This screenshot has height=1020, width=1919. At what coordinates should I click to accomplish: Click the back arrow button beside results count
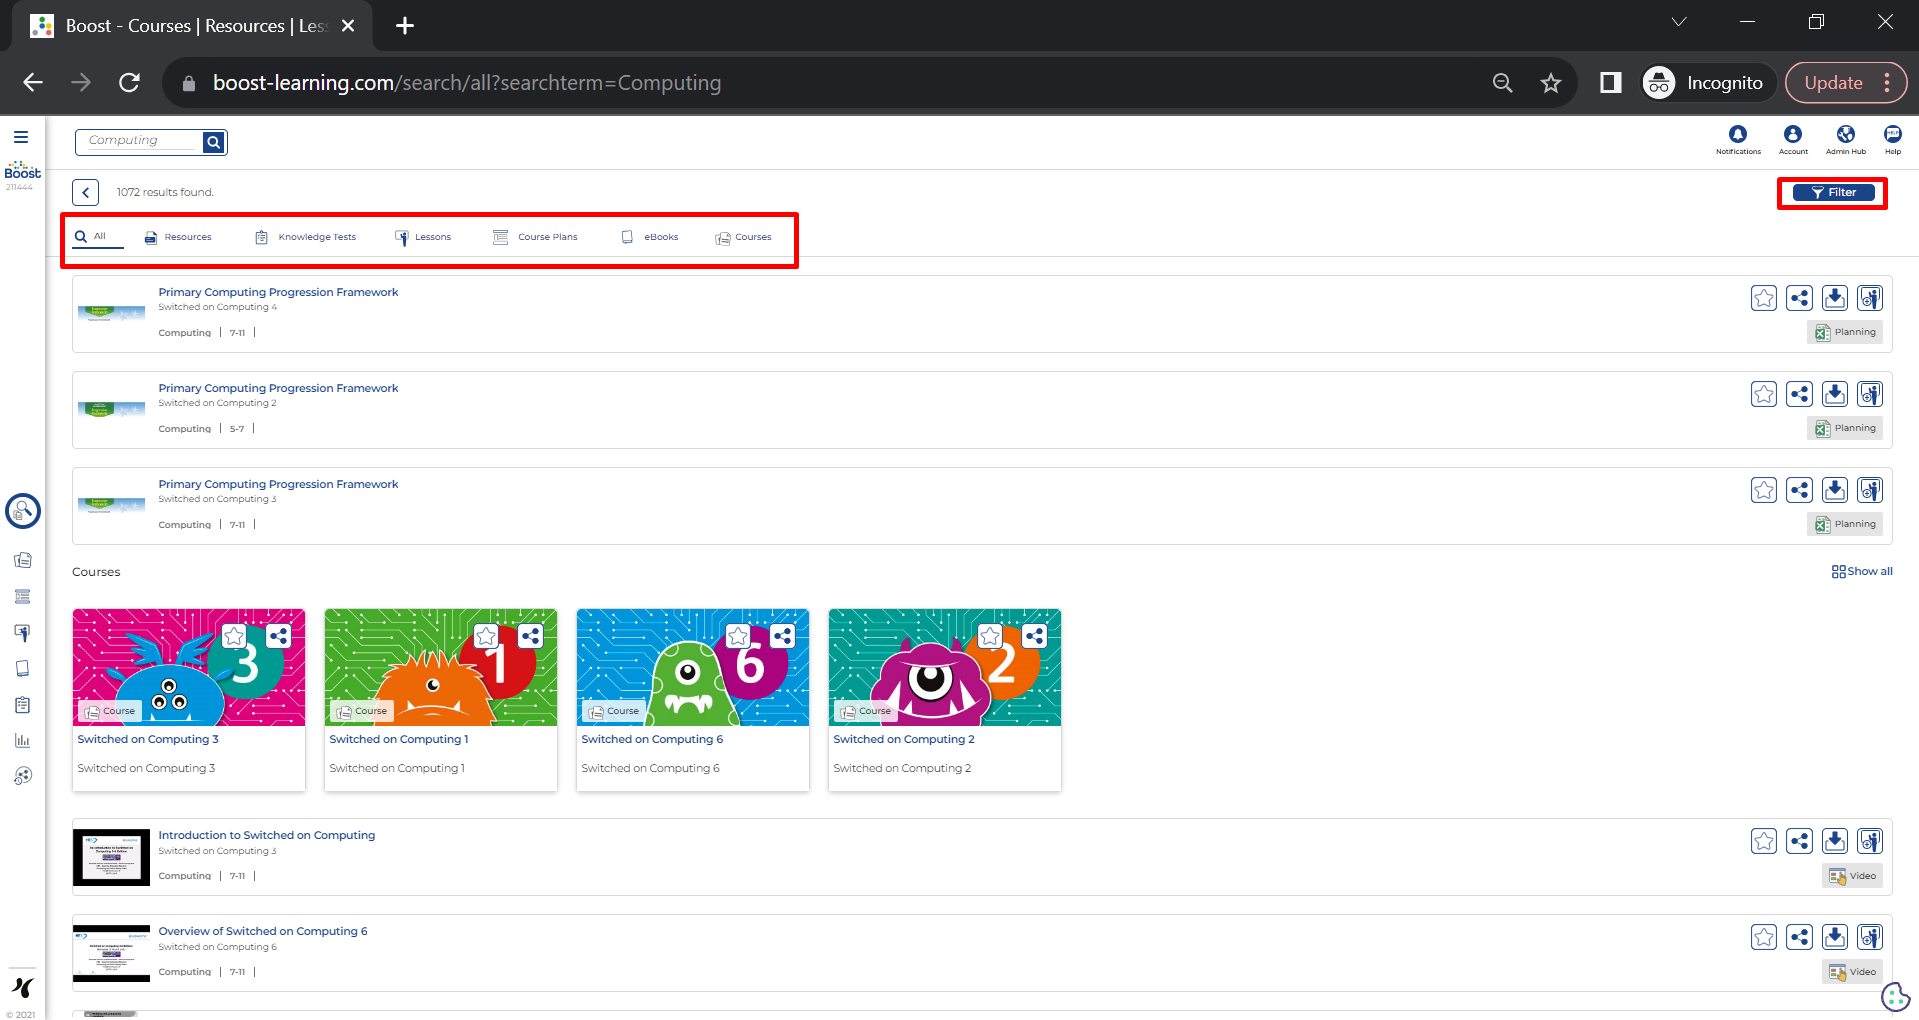[x=86, y=192]
